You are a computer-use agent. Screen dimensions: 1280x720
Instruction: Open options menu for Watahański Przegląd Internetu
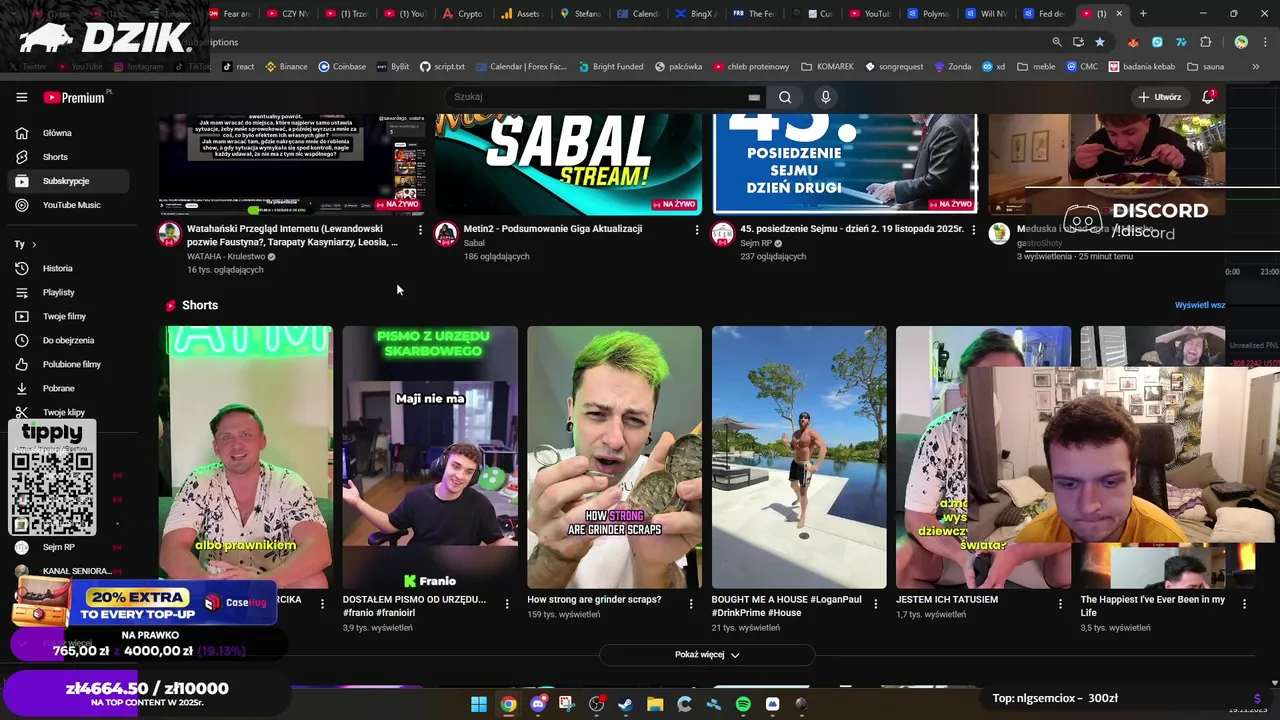pos(420,230)
